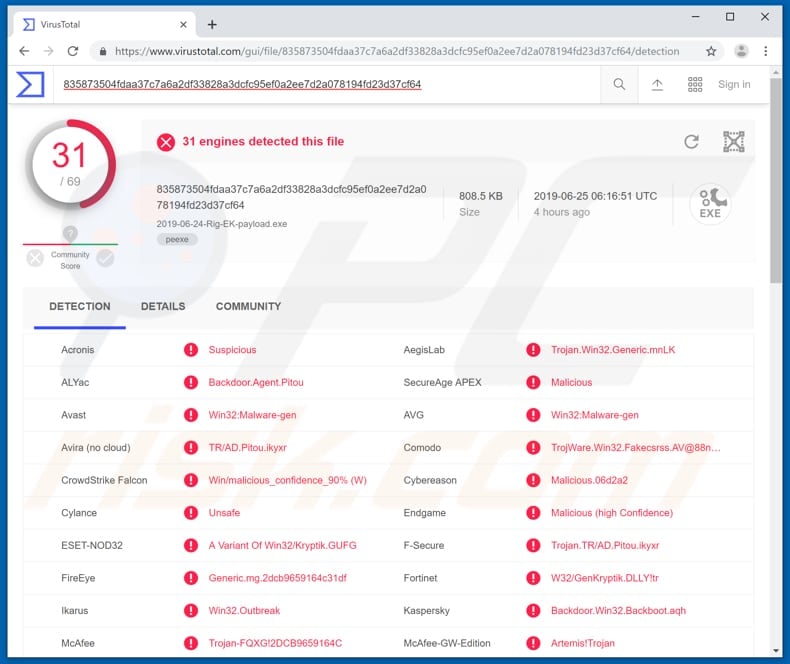Reload the page in the browser
The width and height of the screenshot is (790, 664).
[x=73, y=51]
